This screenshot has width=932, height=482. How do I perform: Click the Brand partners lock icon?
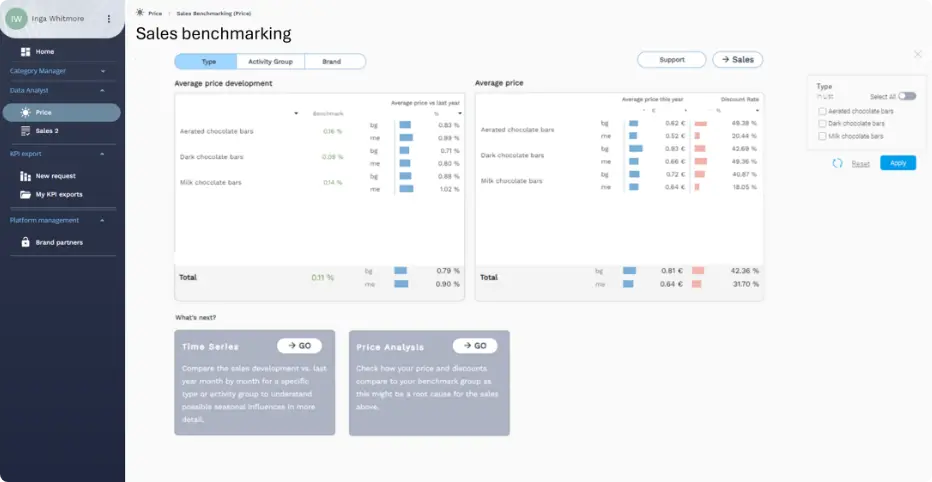pyautogui.click(x=25, y=242)
